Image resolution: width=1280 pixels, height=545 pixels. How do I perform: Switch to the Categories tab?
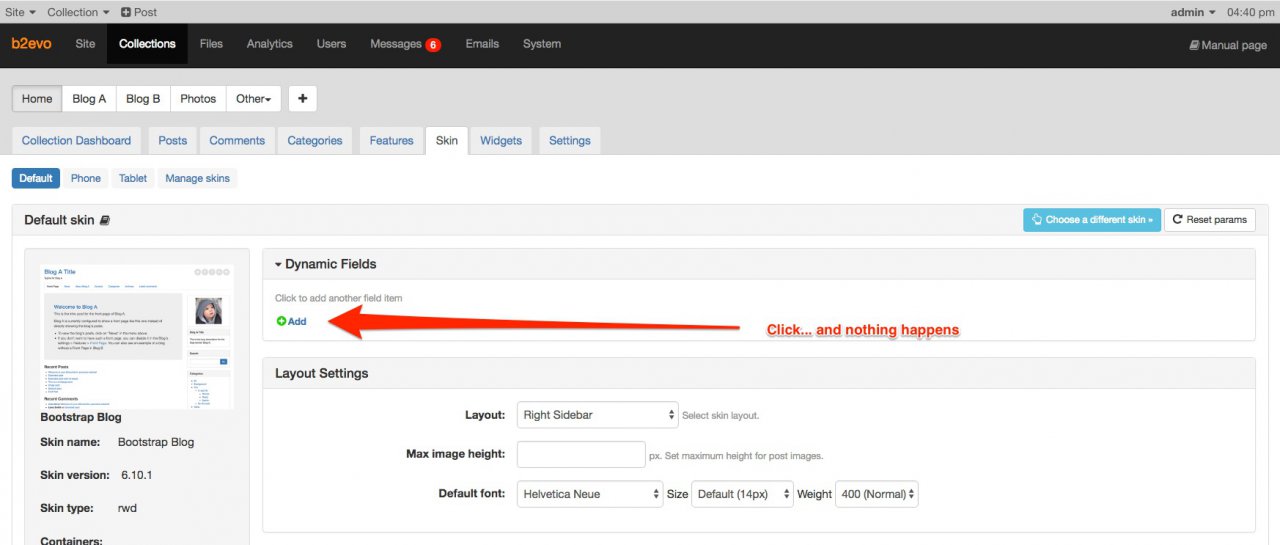coord(315,141)
